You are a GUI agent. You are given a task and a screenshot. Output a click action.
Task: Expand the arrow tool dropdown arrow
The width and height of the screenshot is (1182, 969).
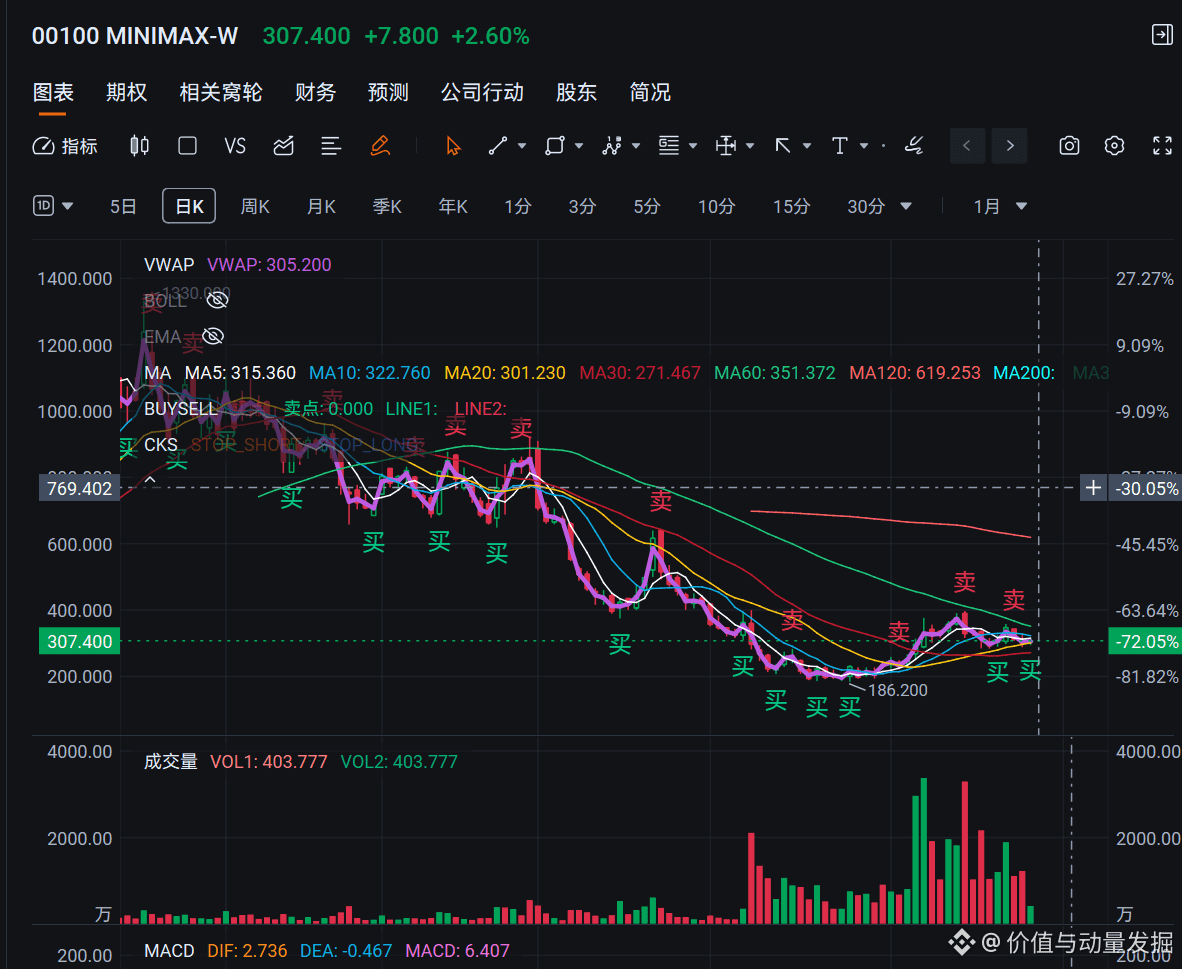point(807,146)
